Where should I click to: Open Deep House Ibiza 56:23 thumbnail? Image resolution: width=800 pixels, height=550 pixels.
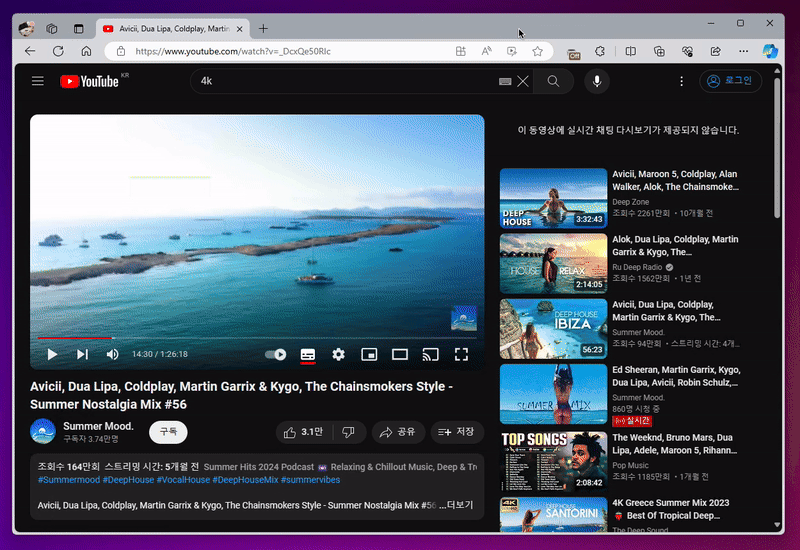point(554,329)
